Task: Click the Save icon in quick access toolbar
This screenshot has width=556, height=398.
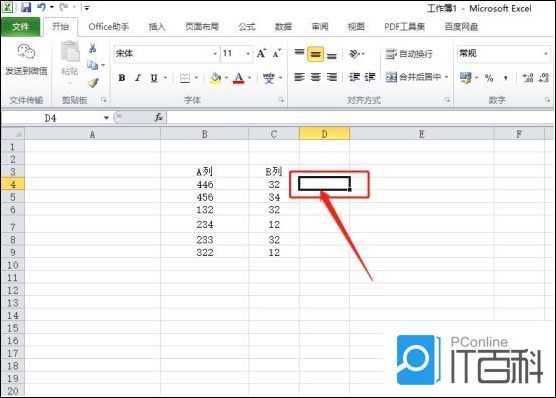Action: pyautogui.click(x=26, y=7)
